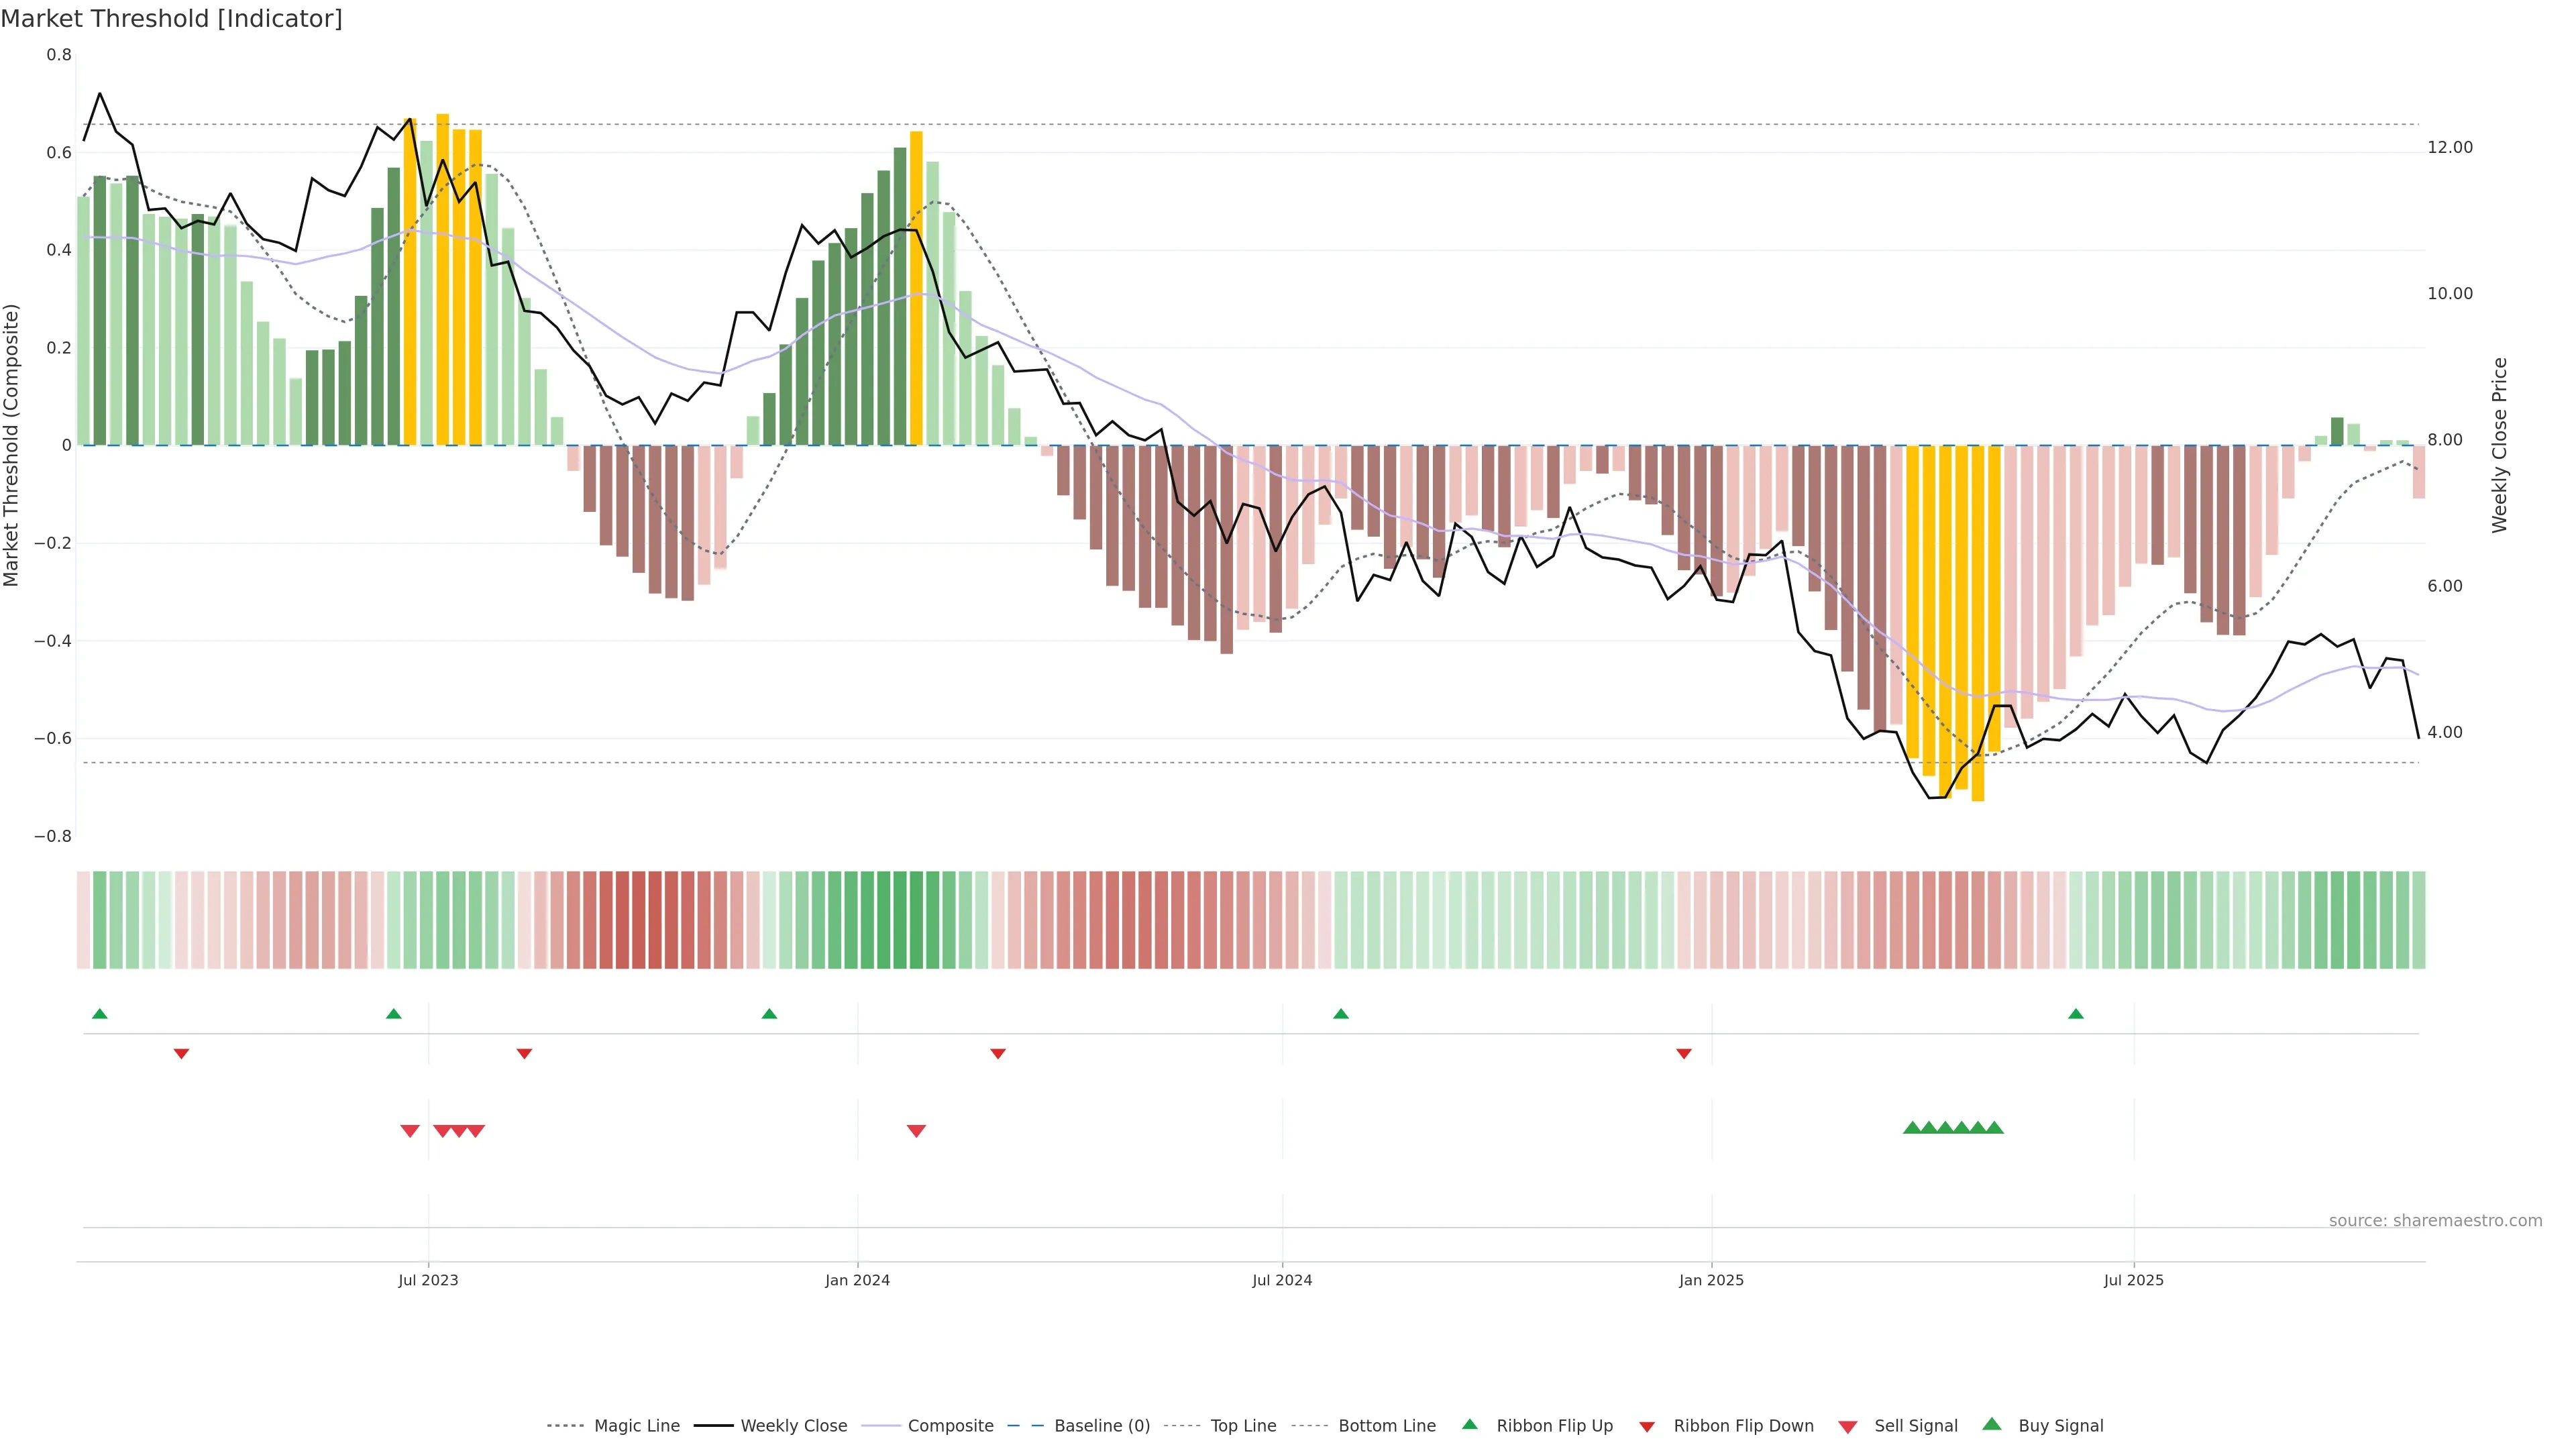The width and height of the screenshot is (2576, 1449).
Task: Click the ribbon flip up marker near Jul 2024
Action: (x=1341, y=1014)
